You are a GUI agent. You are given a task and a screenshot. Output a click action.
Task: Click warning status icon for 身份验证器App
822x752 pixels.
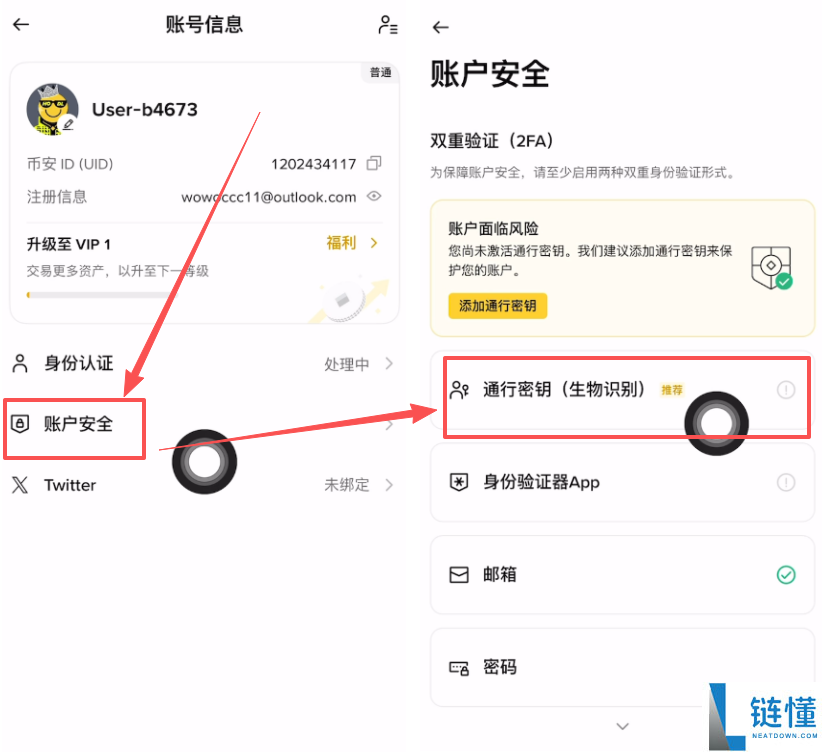[x=786, y=482]
